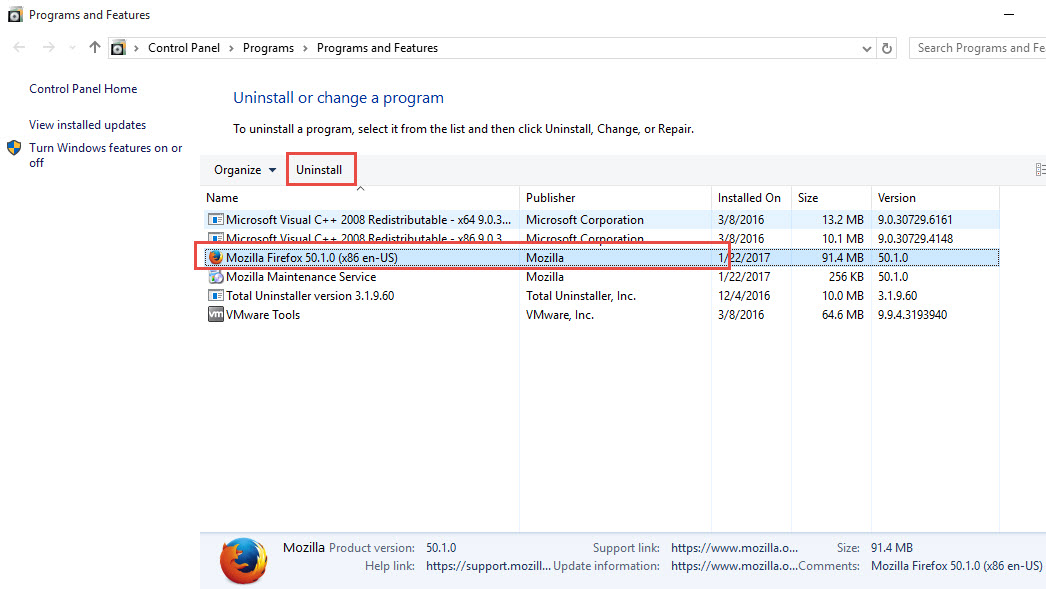This screenshot has width=1046, height=589.
Task: Open View installed updates link
Action: click(87, 125)
